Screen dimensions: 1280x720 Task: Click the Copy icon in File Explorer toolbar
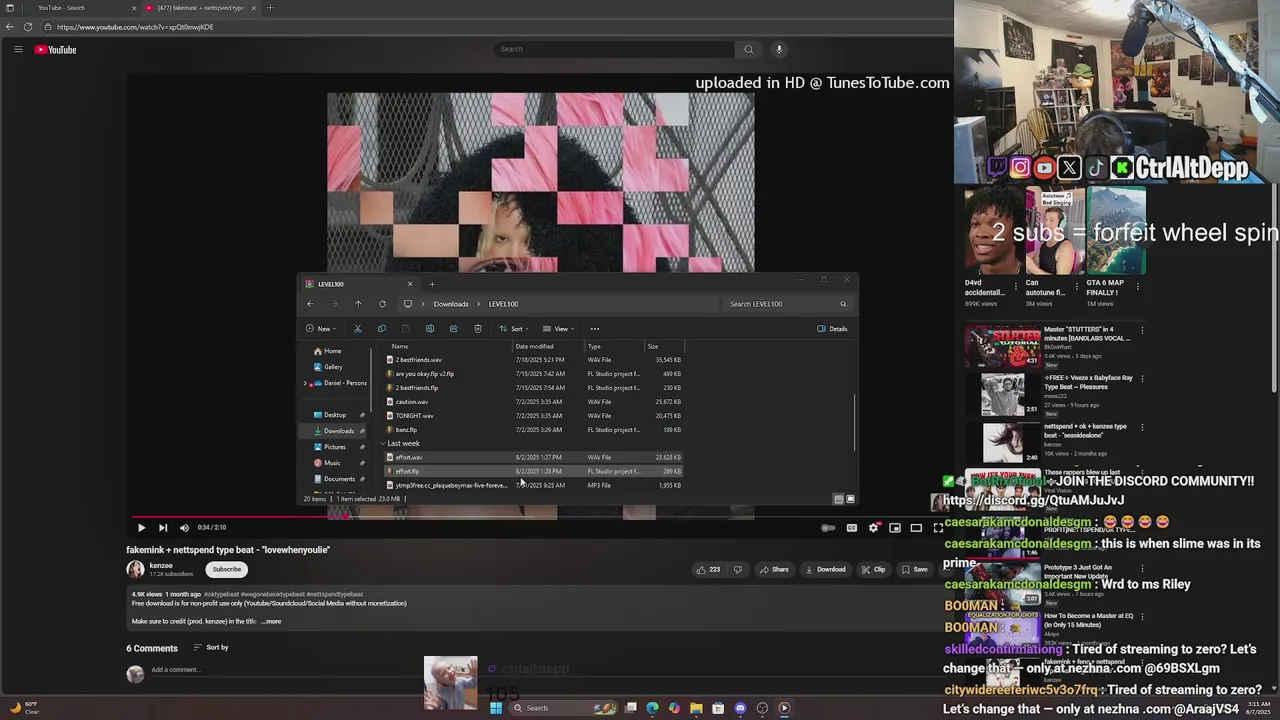coord(381,329)
